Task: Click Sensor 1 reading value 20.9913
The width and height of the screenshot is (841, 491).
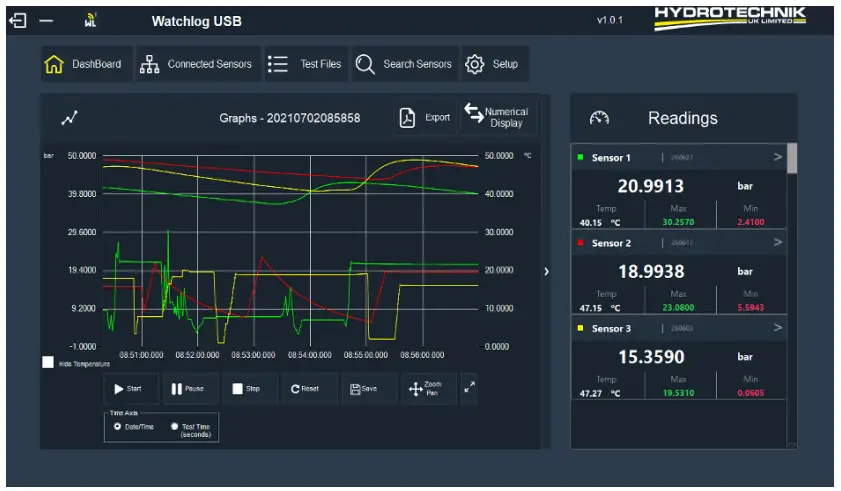Action: pos(651,186)
